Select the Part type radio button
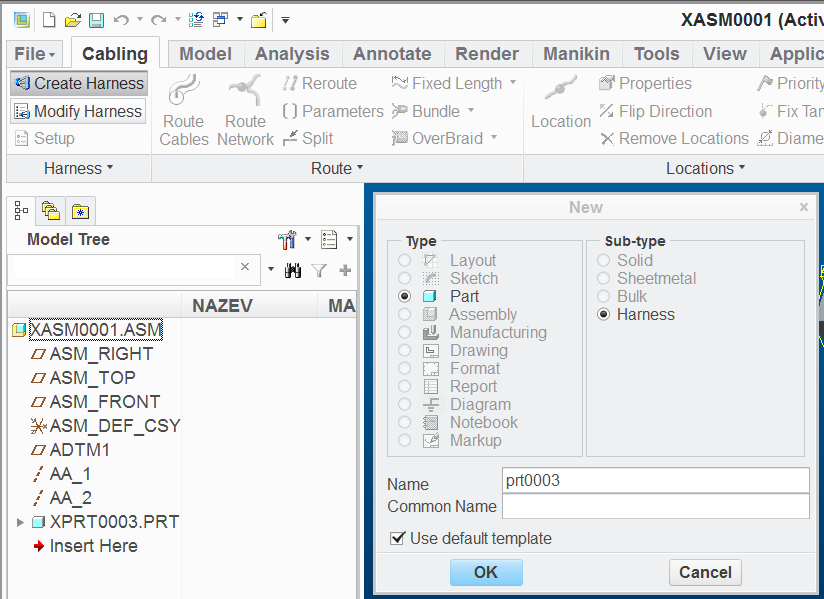 pyautogui.click(x=404, y=296)
